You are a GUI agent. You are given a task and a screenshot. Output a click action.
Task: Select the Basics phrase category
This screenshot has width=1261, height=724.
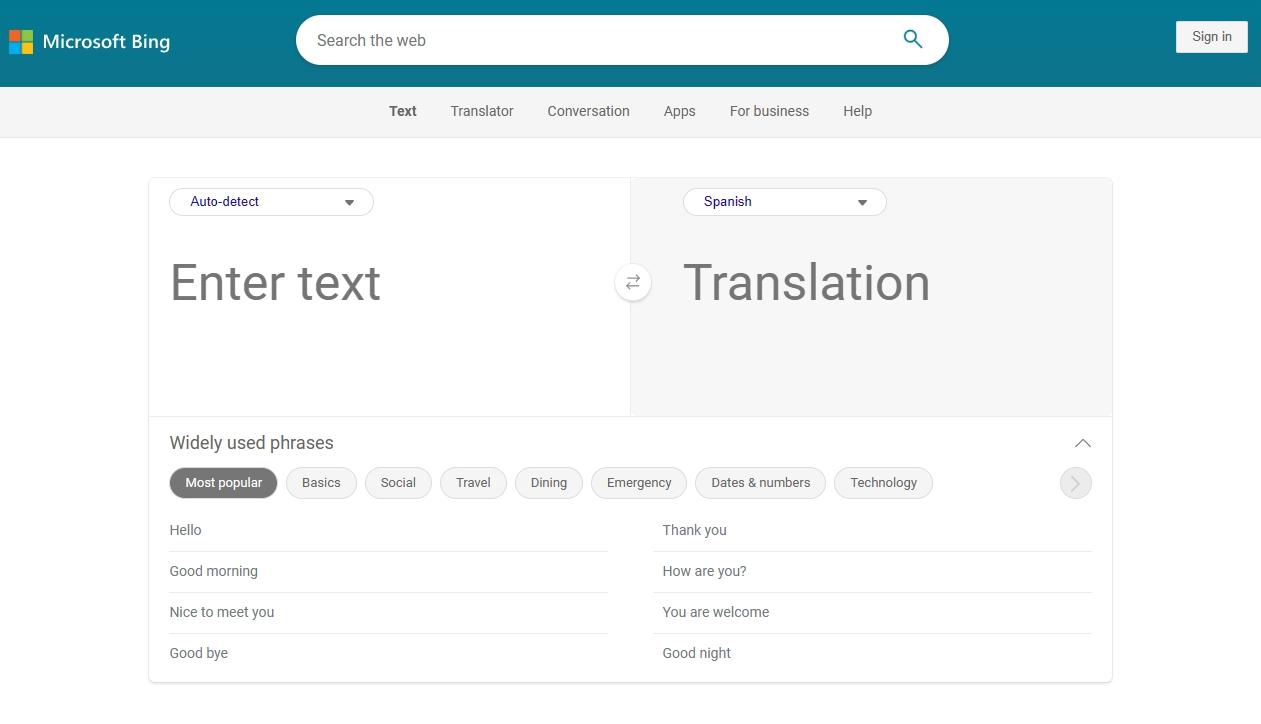pos(321,483)
